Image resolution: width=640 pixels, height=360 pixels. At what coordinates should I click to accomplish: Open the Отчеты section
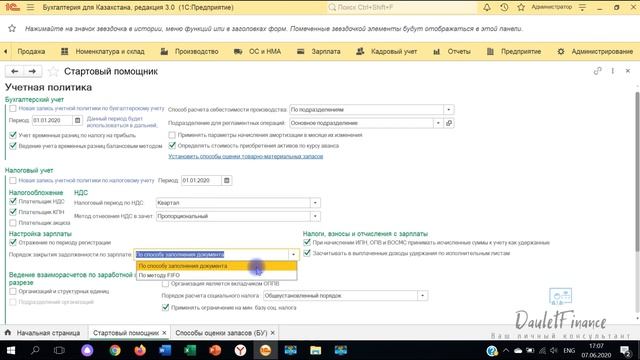point(452,51)
